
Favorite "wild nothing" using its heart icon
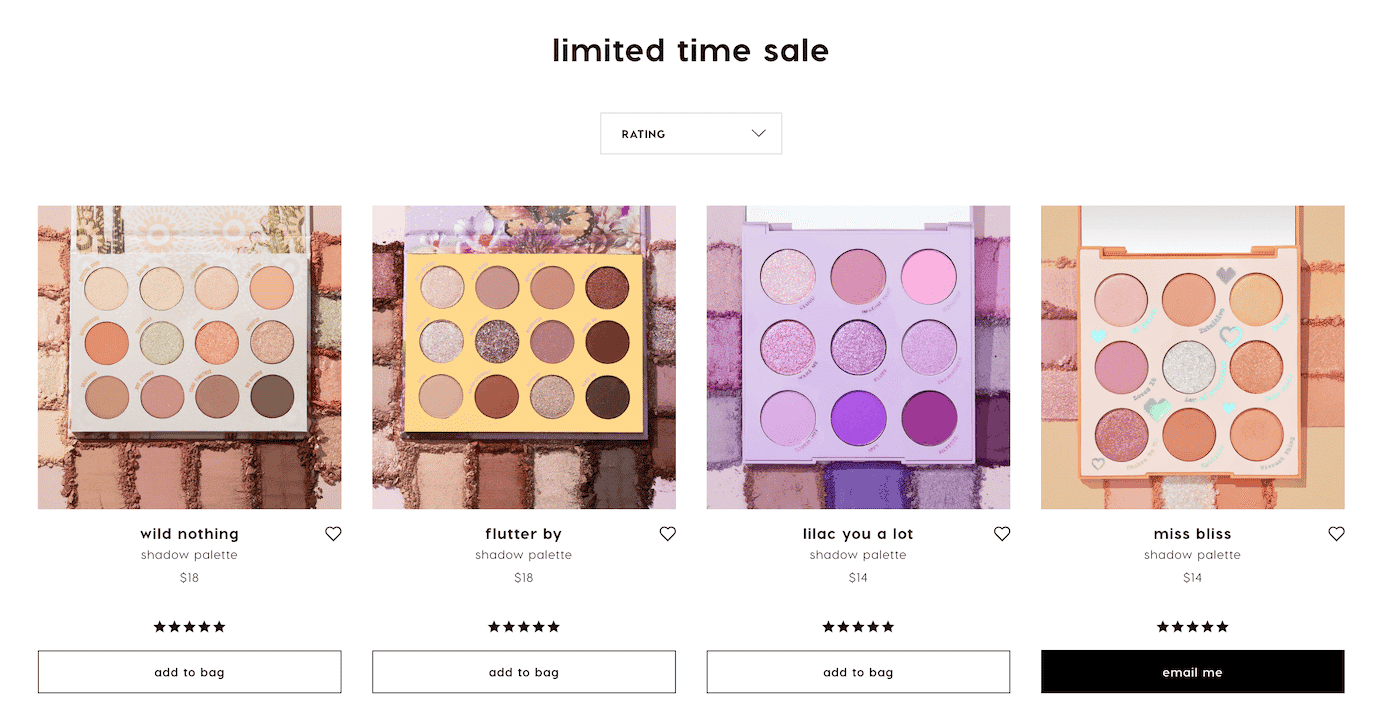point(333,533)
